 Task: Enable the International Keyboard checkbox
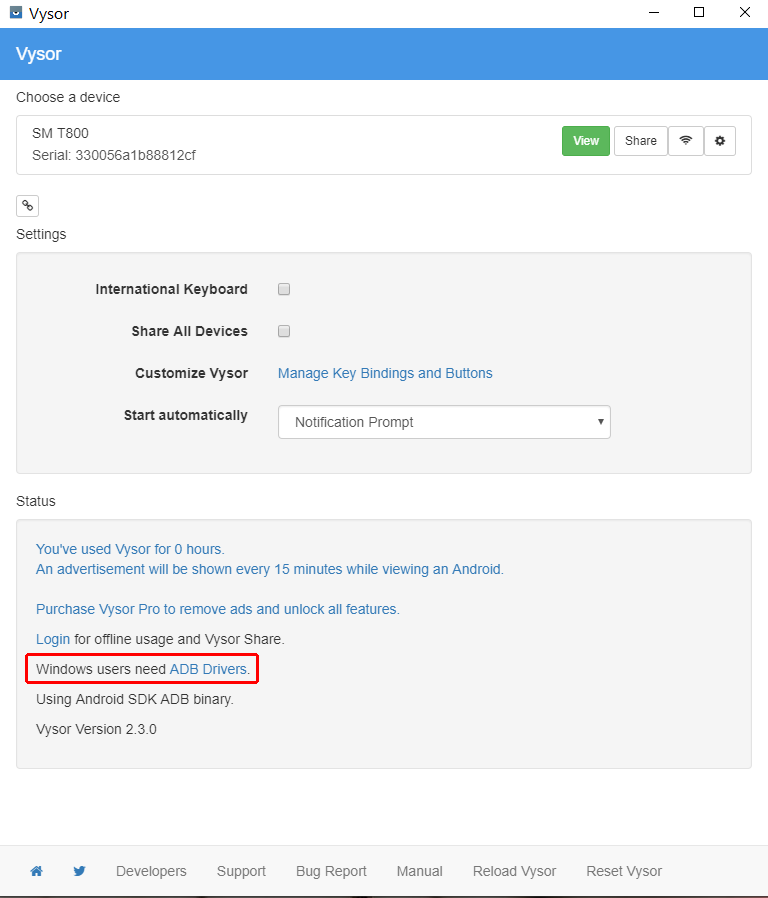click(x=284, y=289)
